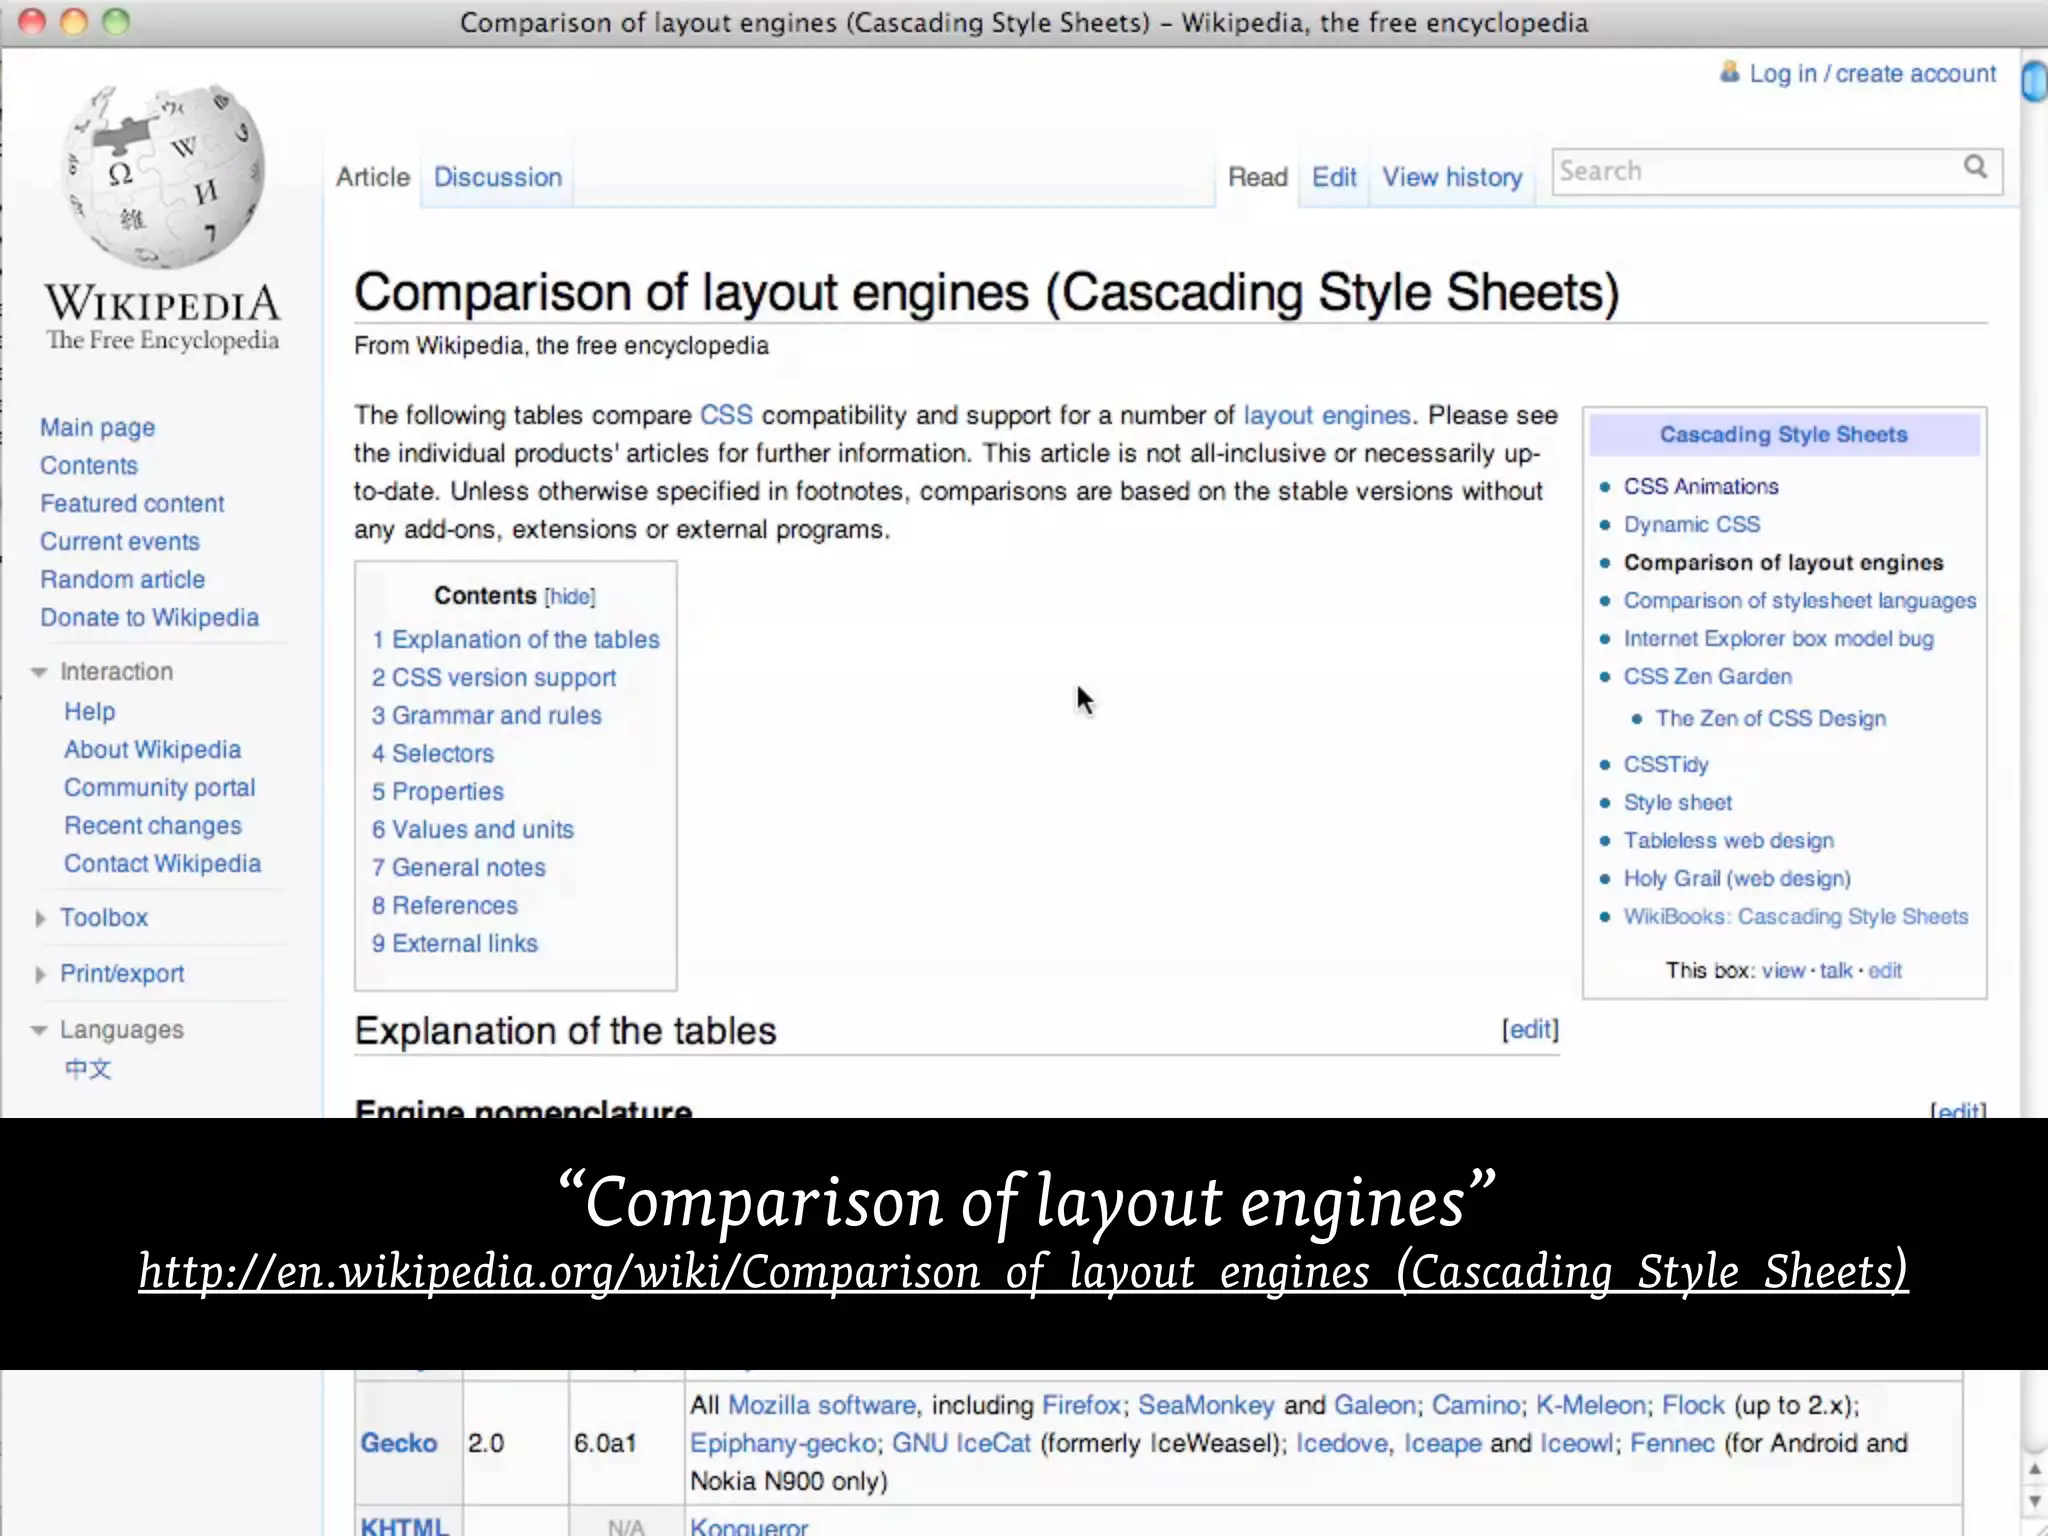
Task: Open Contact Wikipedia link
Action: pyautogui.click(x=162, y=863)
